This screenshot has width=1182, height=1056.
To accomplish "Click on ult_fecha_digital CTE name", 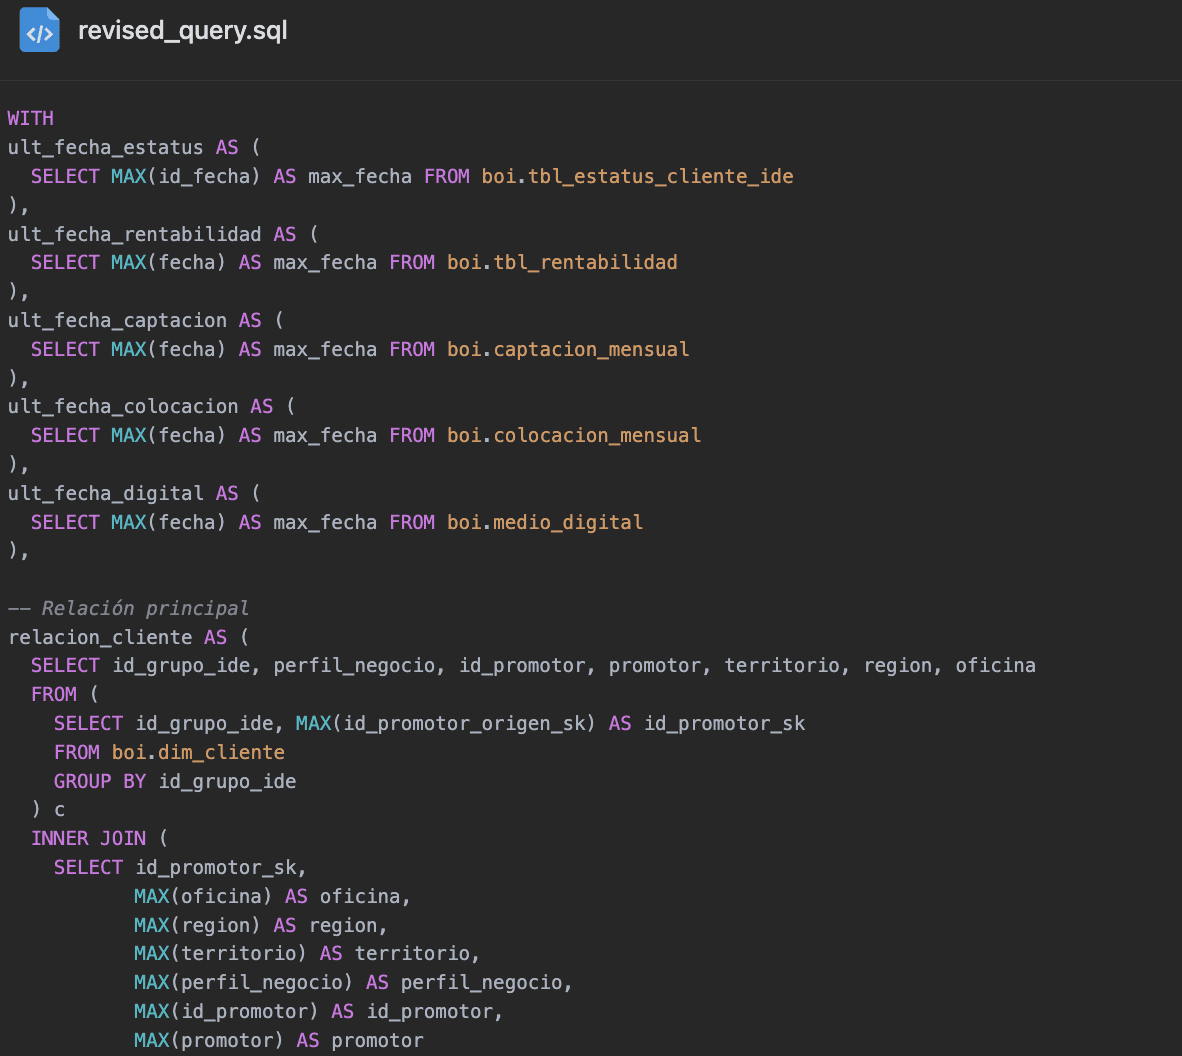I will (x=105, y=493).
